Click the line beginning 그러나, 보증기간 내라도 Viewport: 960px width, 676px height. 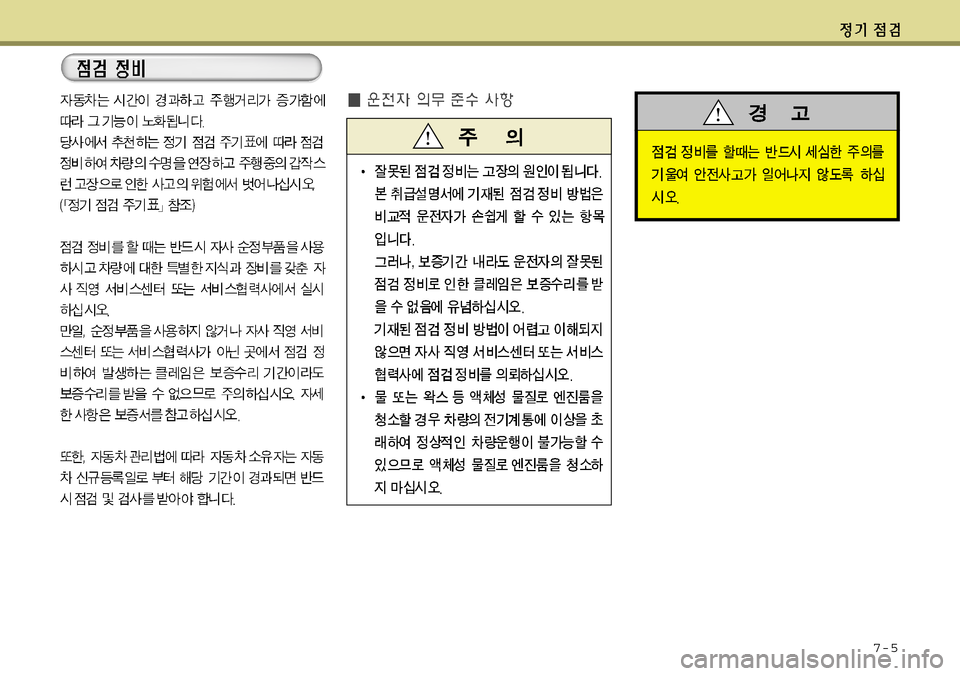tap(488, 261)
